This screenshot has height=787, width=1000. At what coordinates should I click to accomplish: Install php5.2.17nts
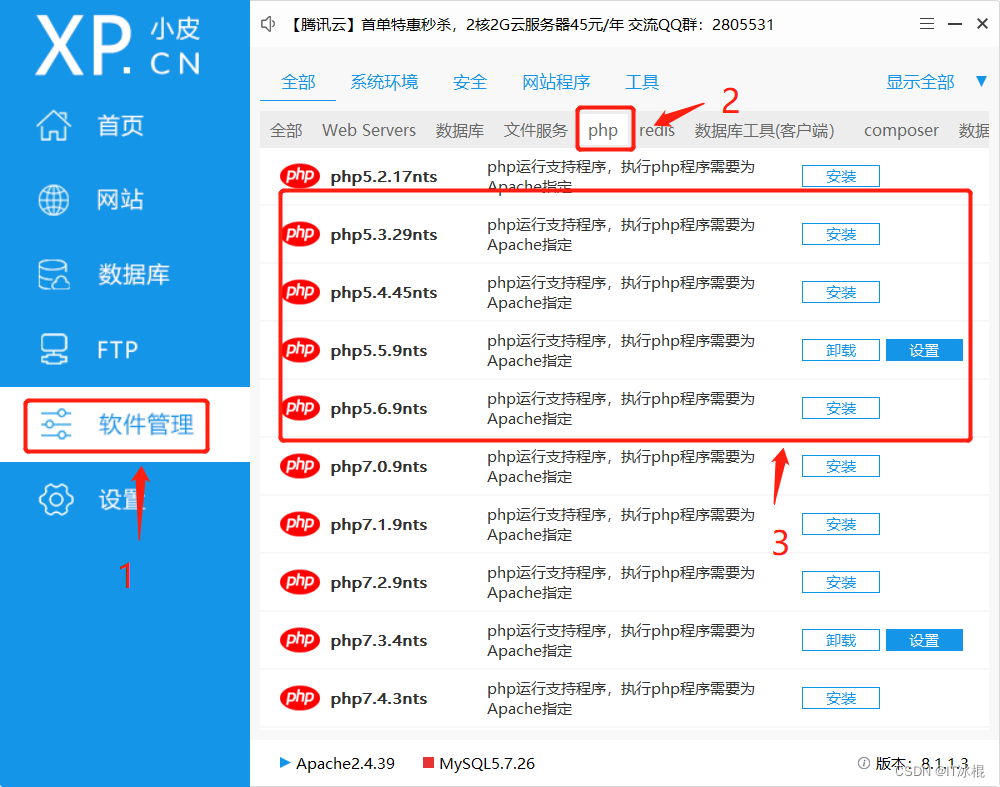coord(841,176)
